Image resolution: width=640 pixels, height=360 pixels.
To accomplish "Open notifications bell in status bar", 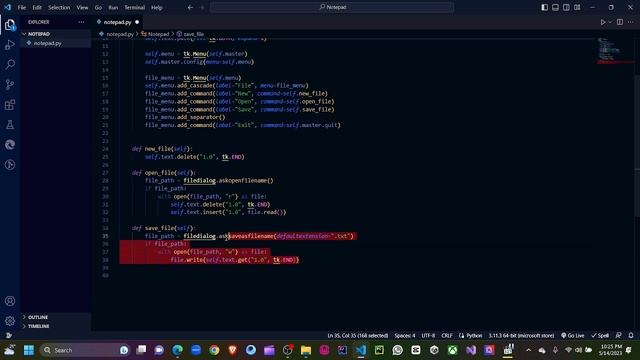I will pos(631,336).
